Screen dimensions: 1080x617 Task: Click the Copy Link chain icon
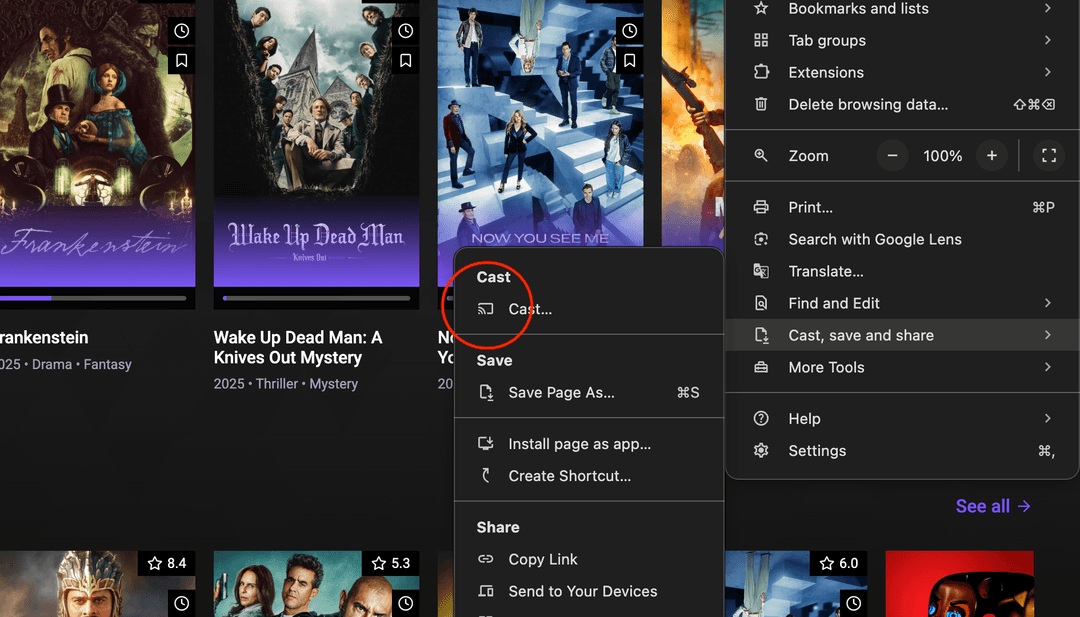pos(485,559)
